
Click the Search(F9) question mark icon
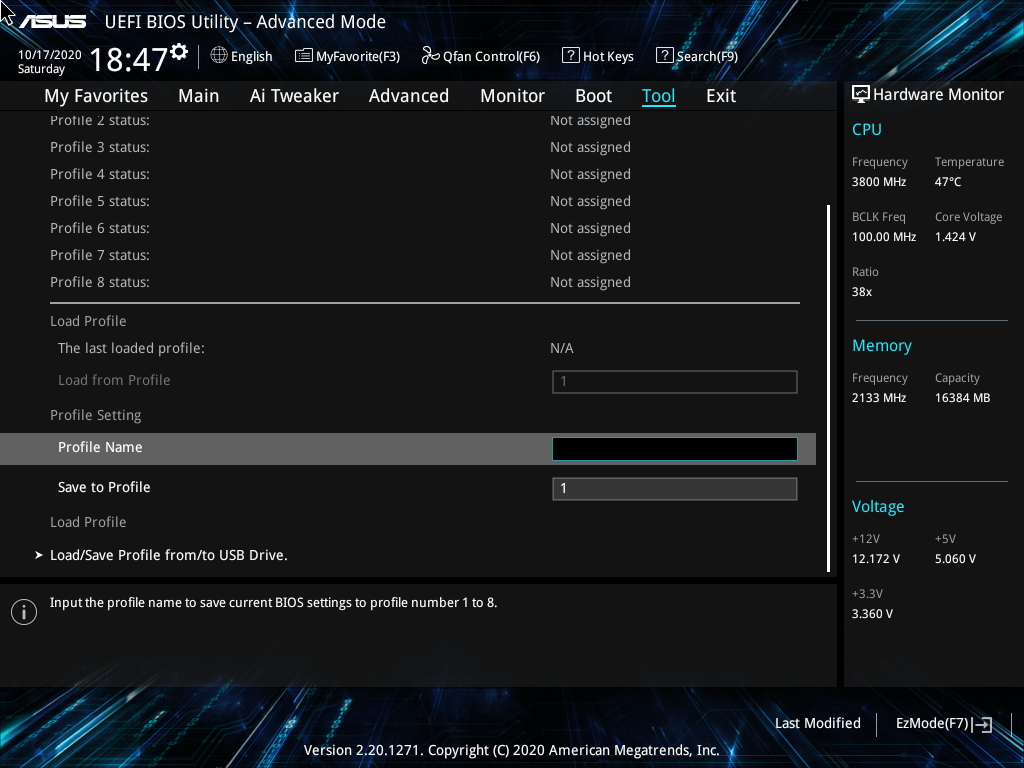664,55
